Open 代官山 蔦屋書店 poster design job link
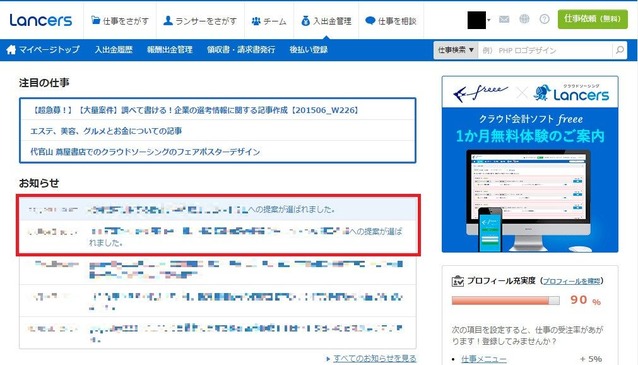This screenshot has height=365, width=638. 145,152
